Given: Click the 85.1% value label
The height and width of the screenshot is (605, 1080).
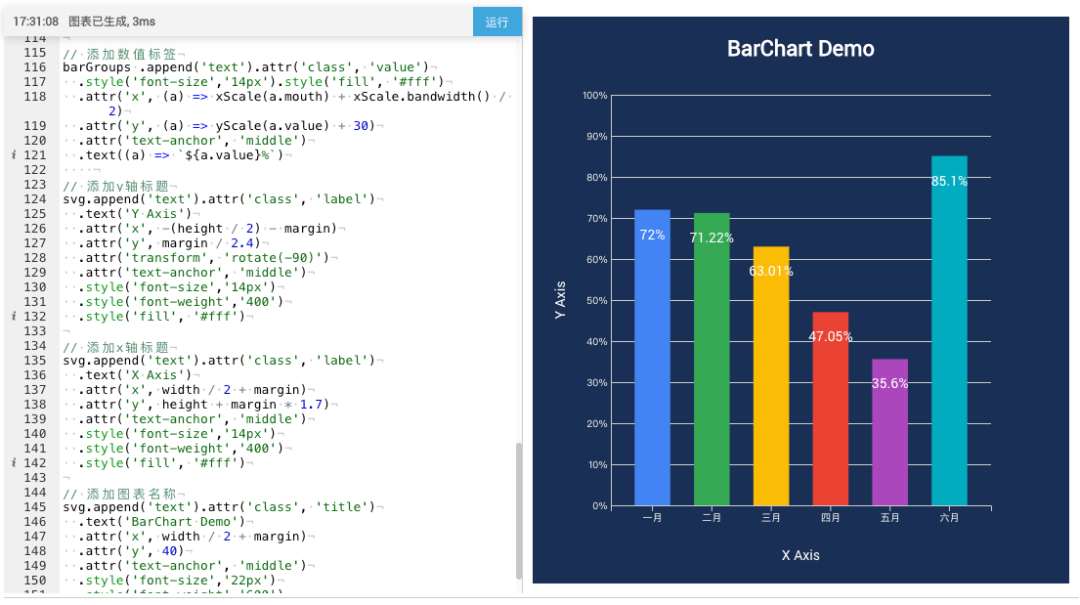Looking at the screenshot, I should [x=948, y=182].
